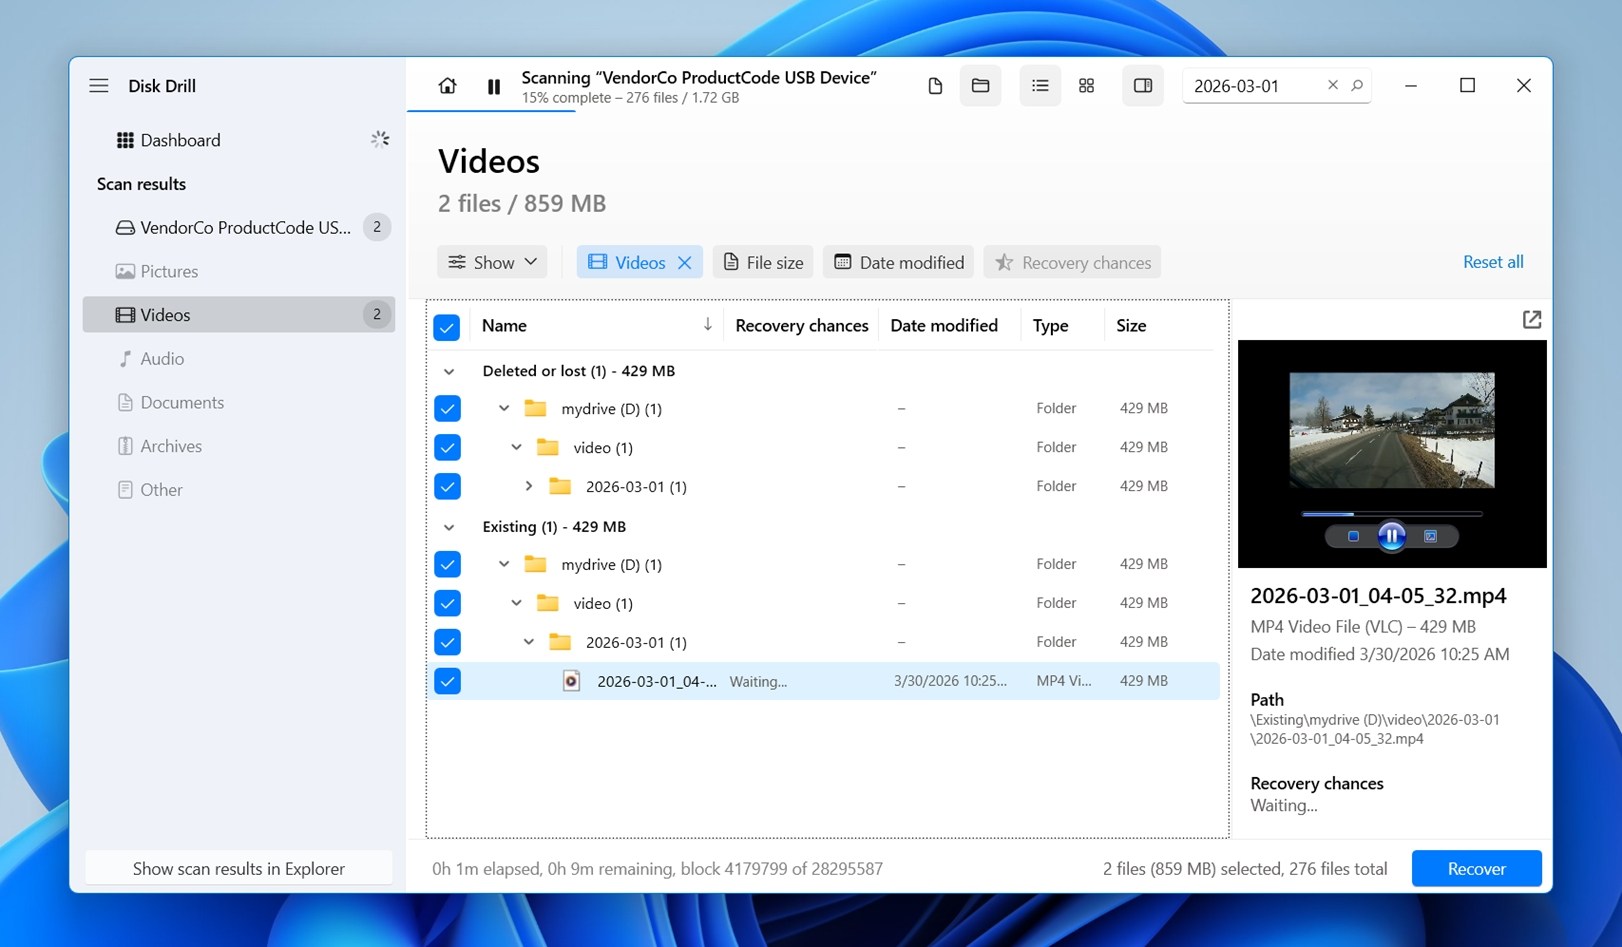Viewport: 1622px width, 947px height.
Task: Open the hamburger menu
Action: coord(98,86)
